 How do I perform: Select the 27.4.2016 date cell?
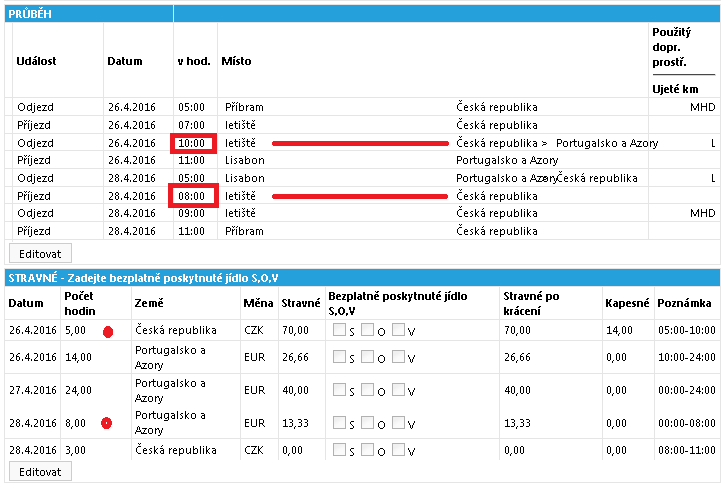(x=32, y=390)
